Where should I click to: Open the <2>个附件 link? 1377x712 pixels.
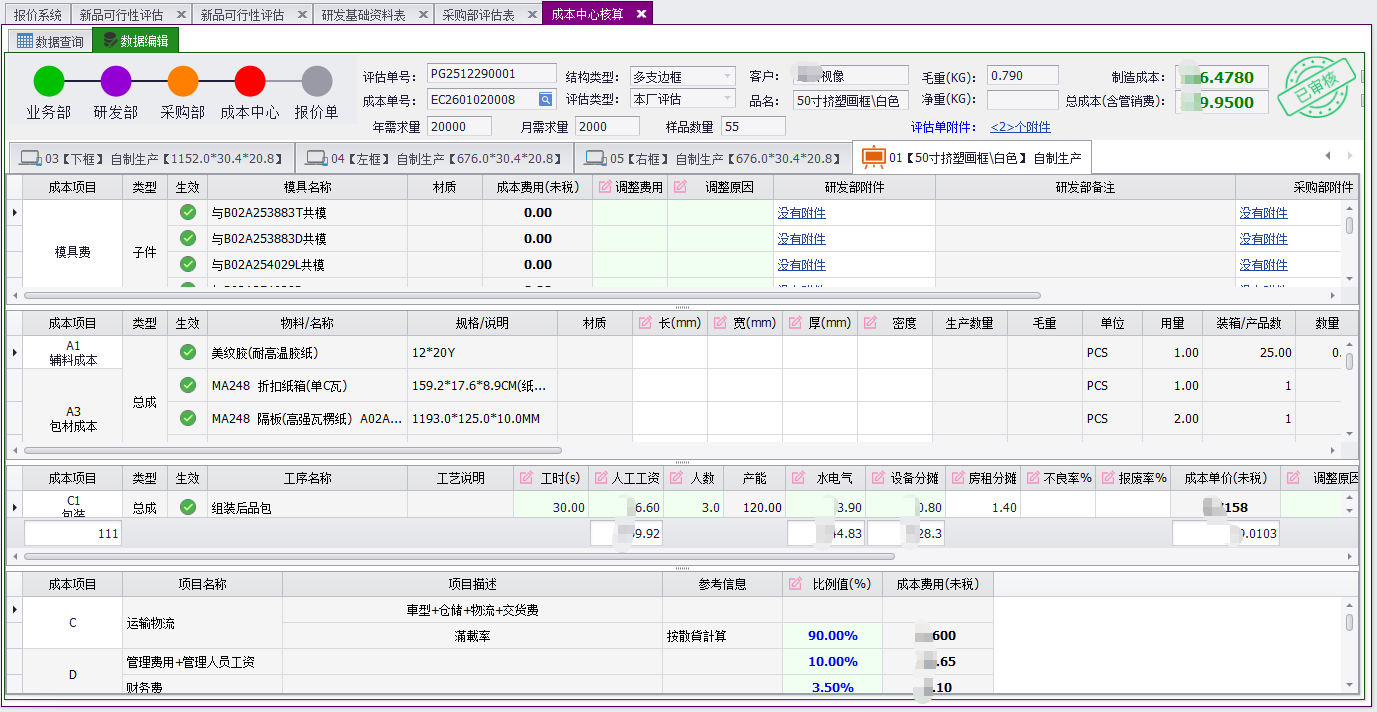click(1020, 127)
